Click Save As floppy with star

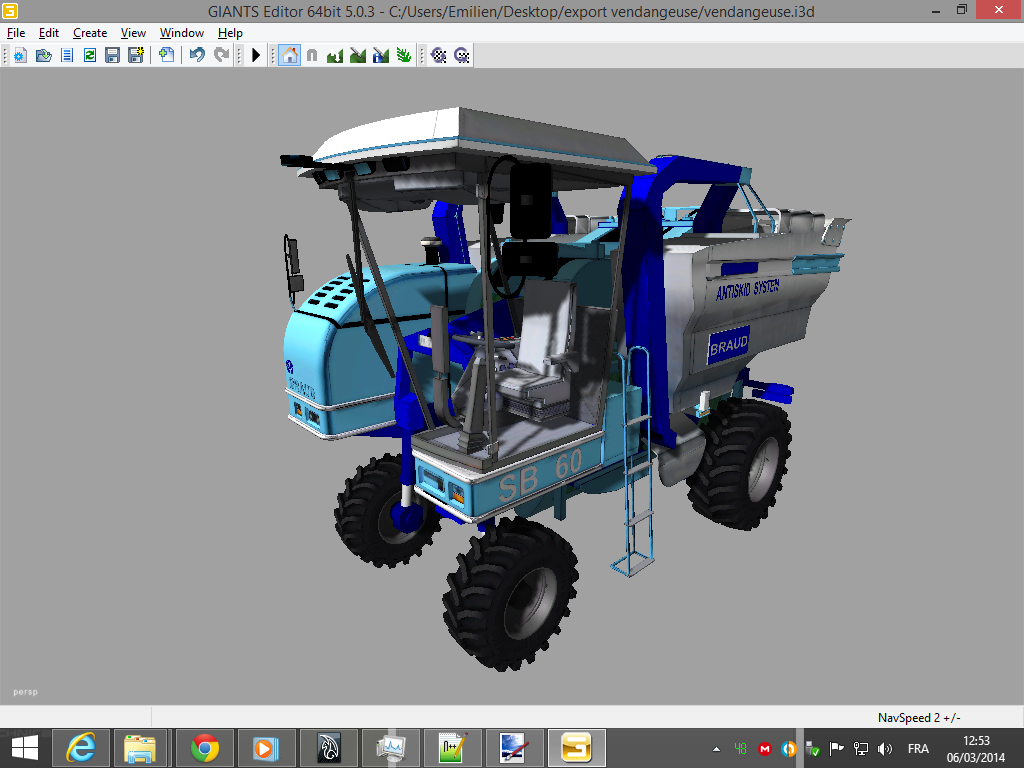click(x=136, y=56)
